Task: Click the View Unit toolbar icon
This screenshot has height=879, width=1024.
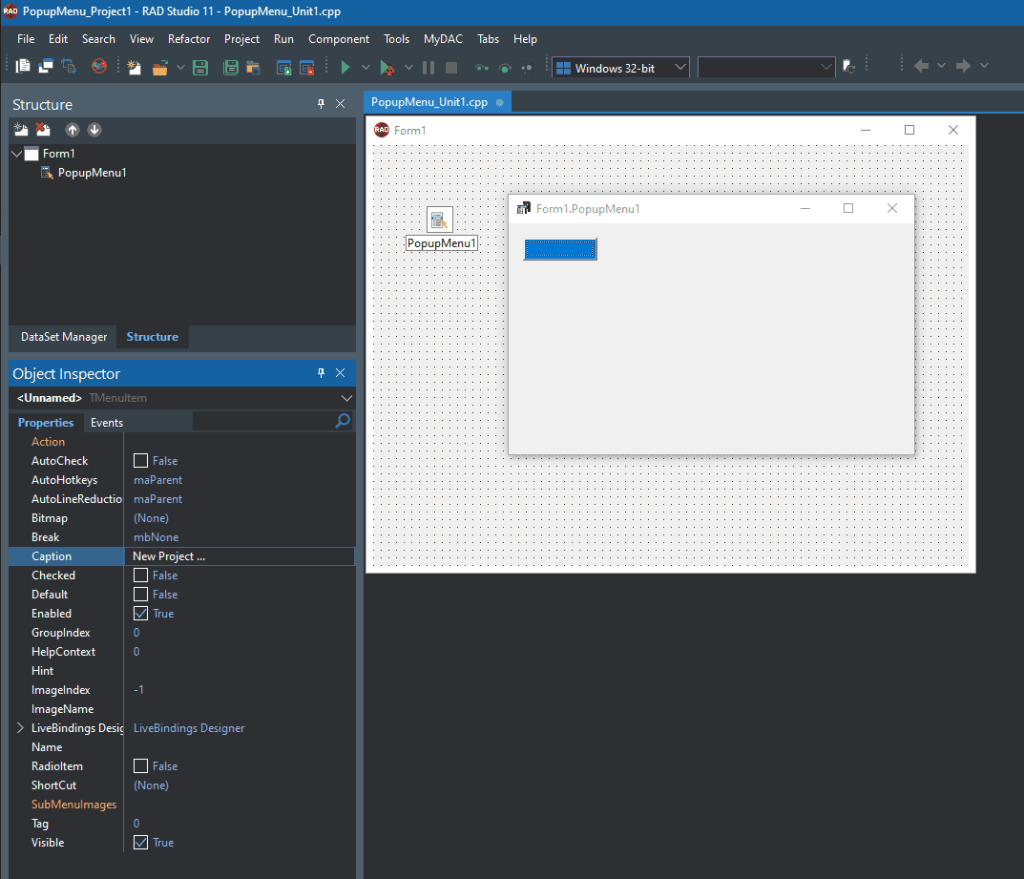Action: pos(23,66)
